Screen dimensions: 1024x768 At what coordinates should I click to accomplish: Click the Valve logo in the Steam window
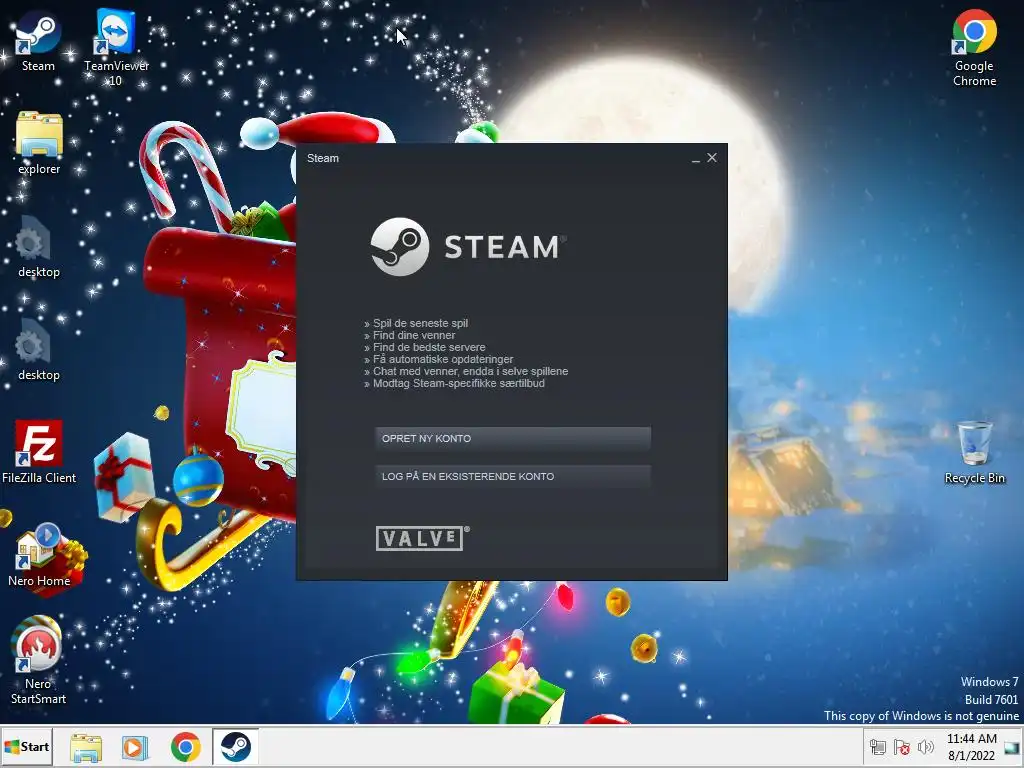pos(422,538)
